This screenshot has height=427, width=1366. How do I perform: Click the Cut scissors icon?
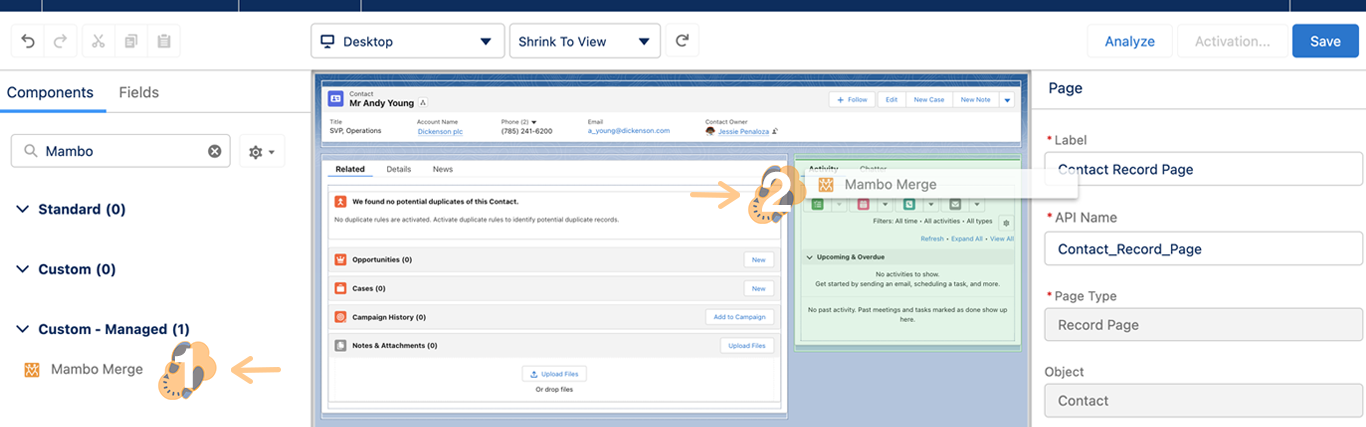(98, 41)
